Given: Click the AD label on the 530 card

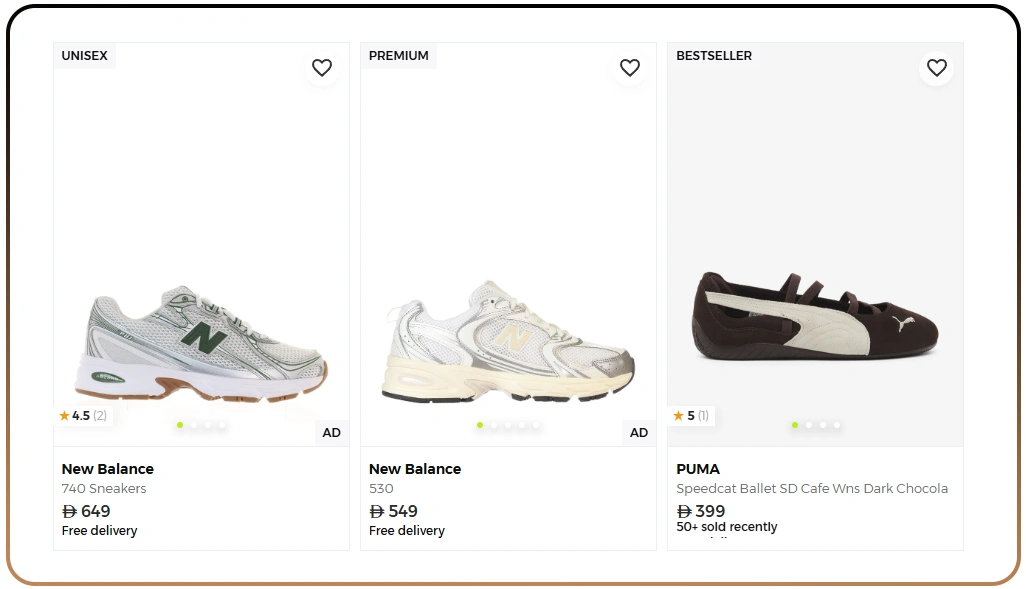Looking at the screenshot, I should click(639, 433).
